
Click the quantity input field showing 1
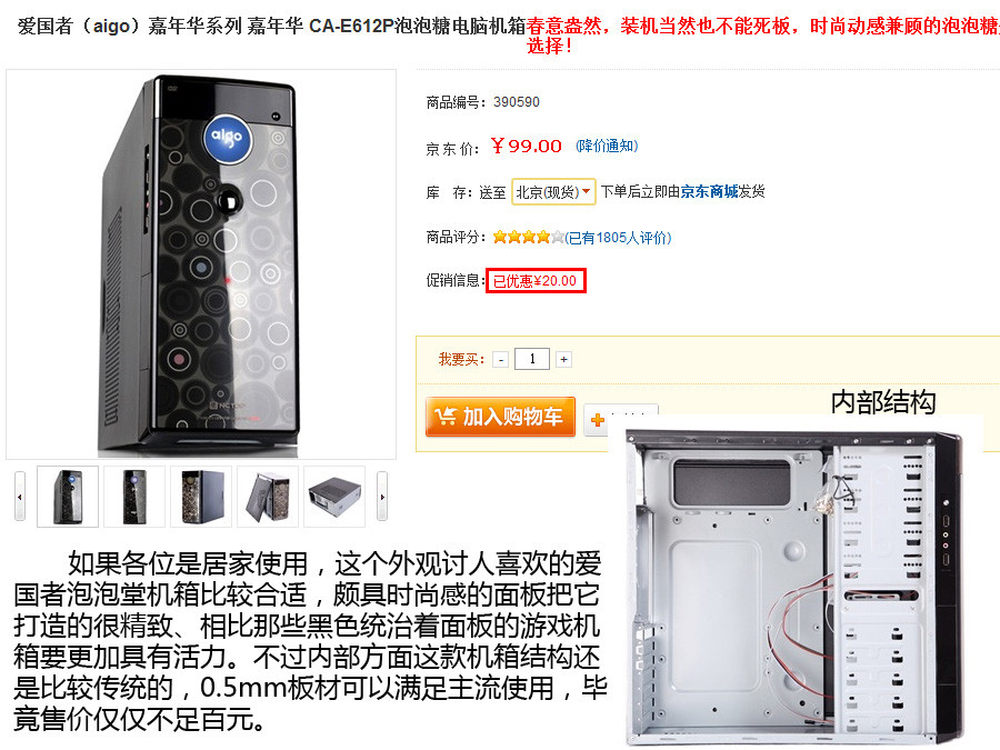pos(532,359)
